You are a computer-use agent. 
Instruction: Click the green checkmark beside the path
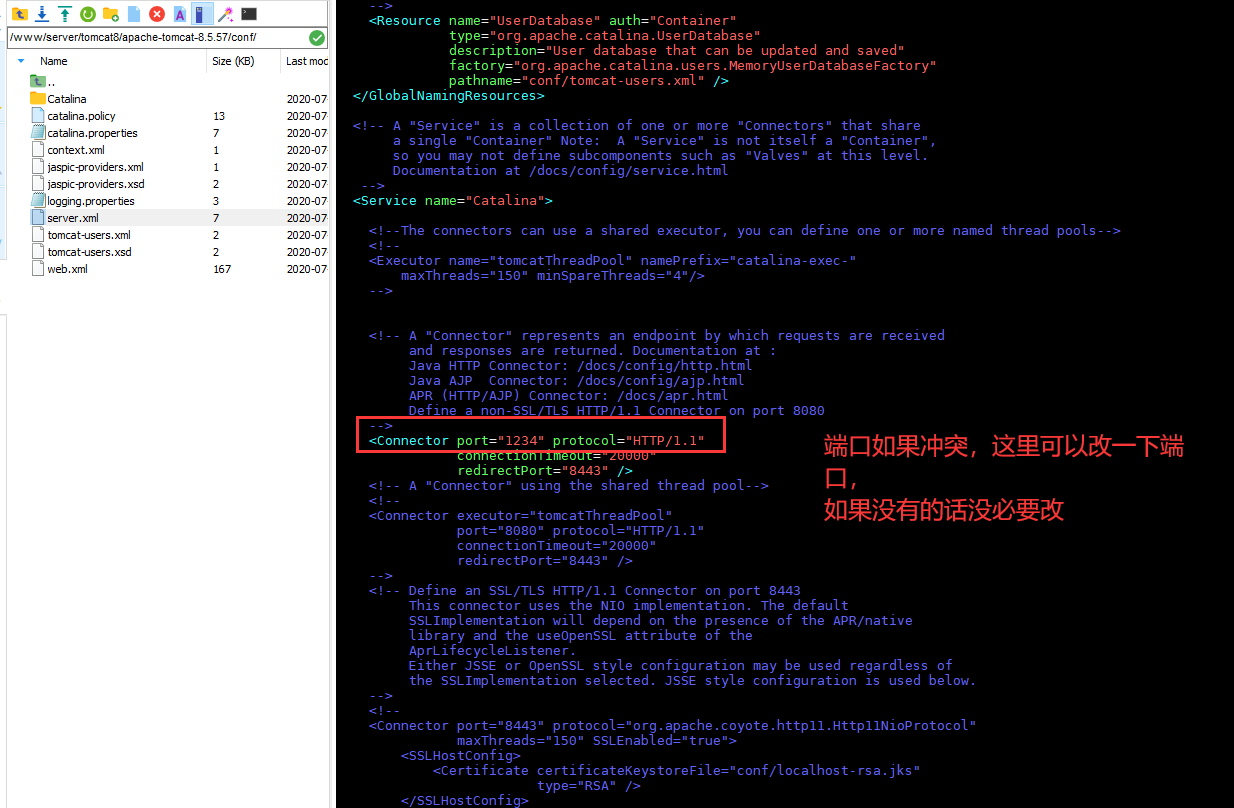click(317, 38)
